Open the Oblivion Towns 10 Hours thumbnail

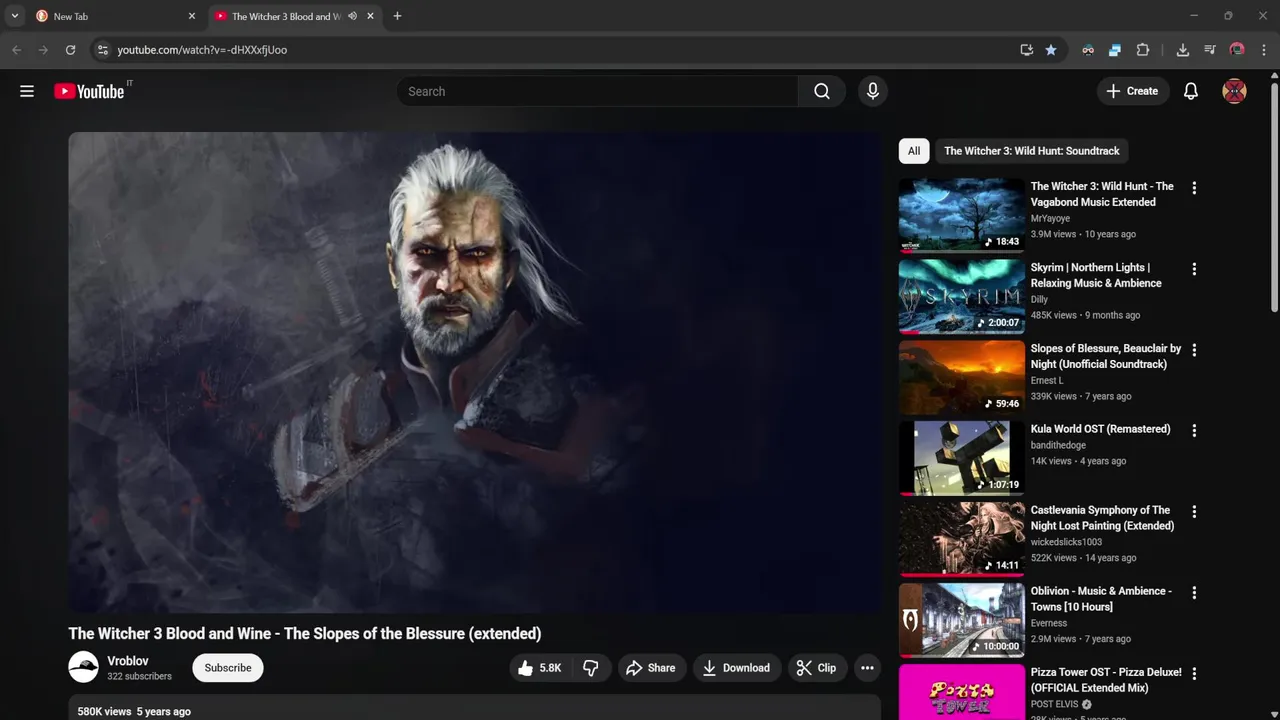click(962, 619)
